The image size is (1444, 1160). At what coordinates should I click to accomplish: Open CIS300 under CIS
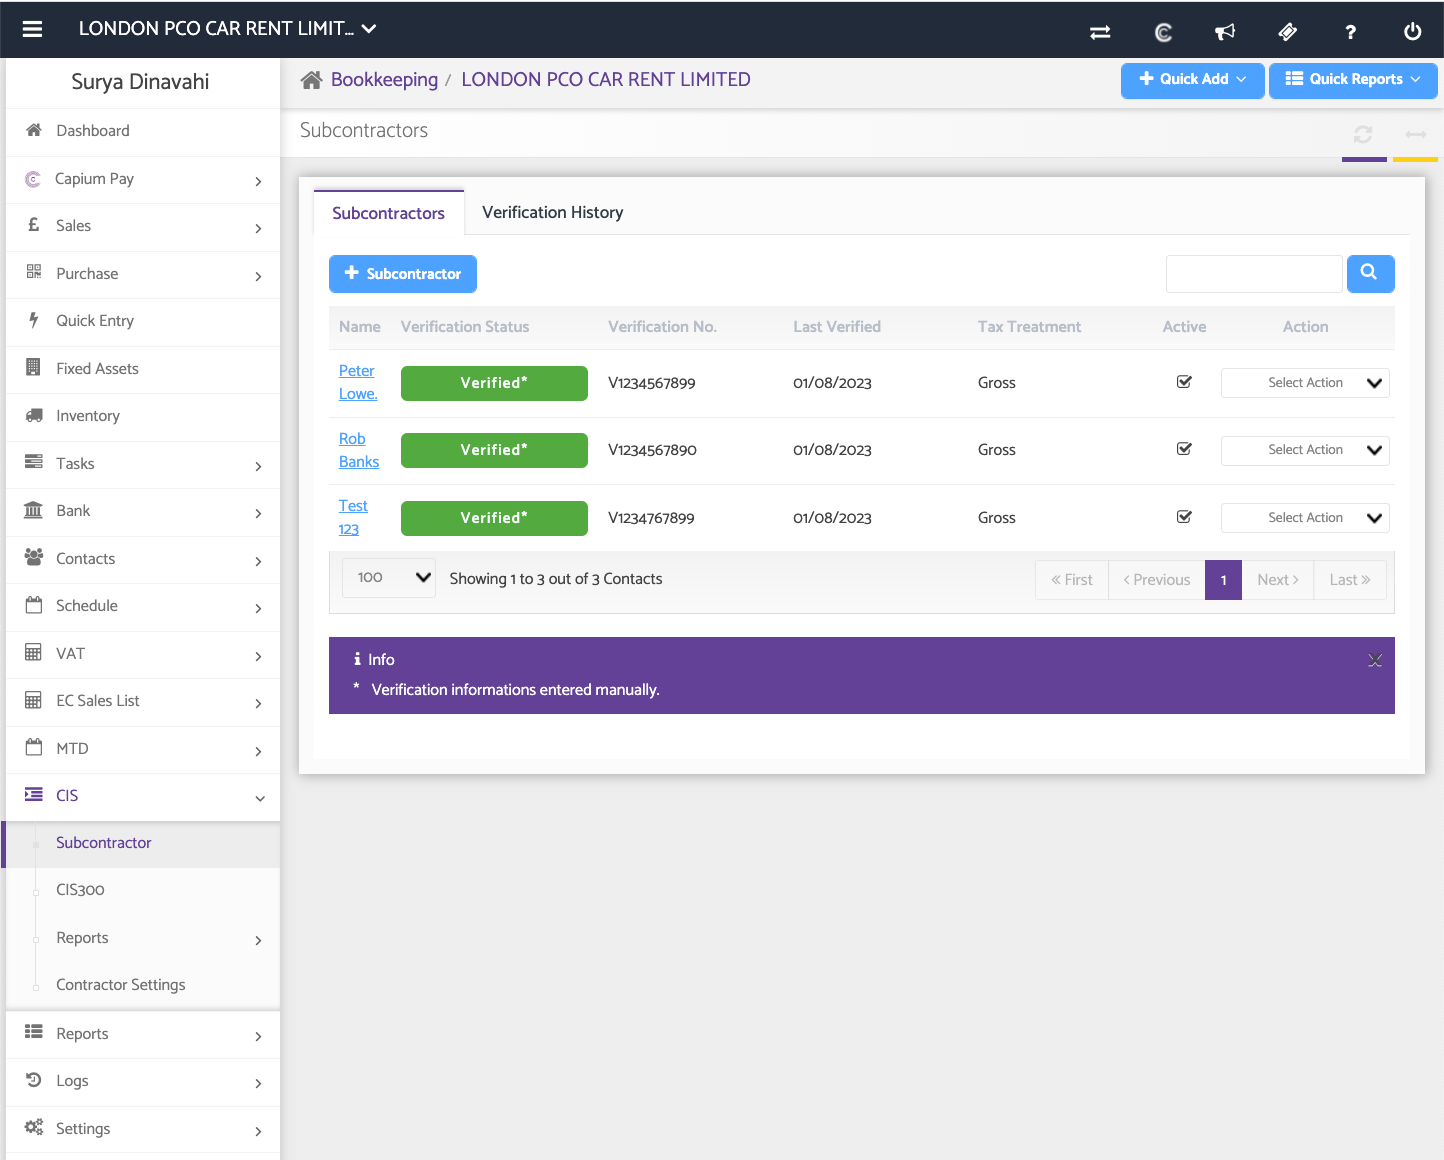pyautogui.click(x=143, y=890)
